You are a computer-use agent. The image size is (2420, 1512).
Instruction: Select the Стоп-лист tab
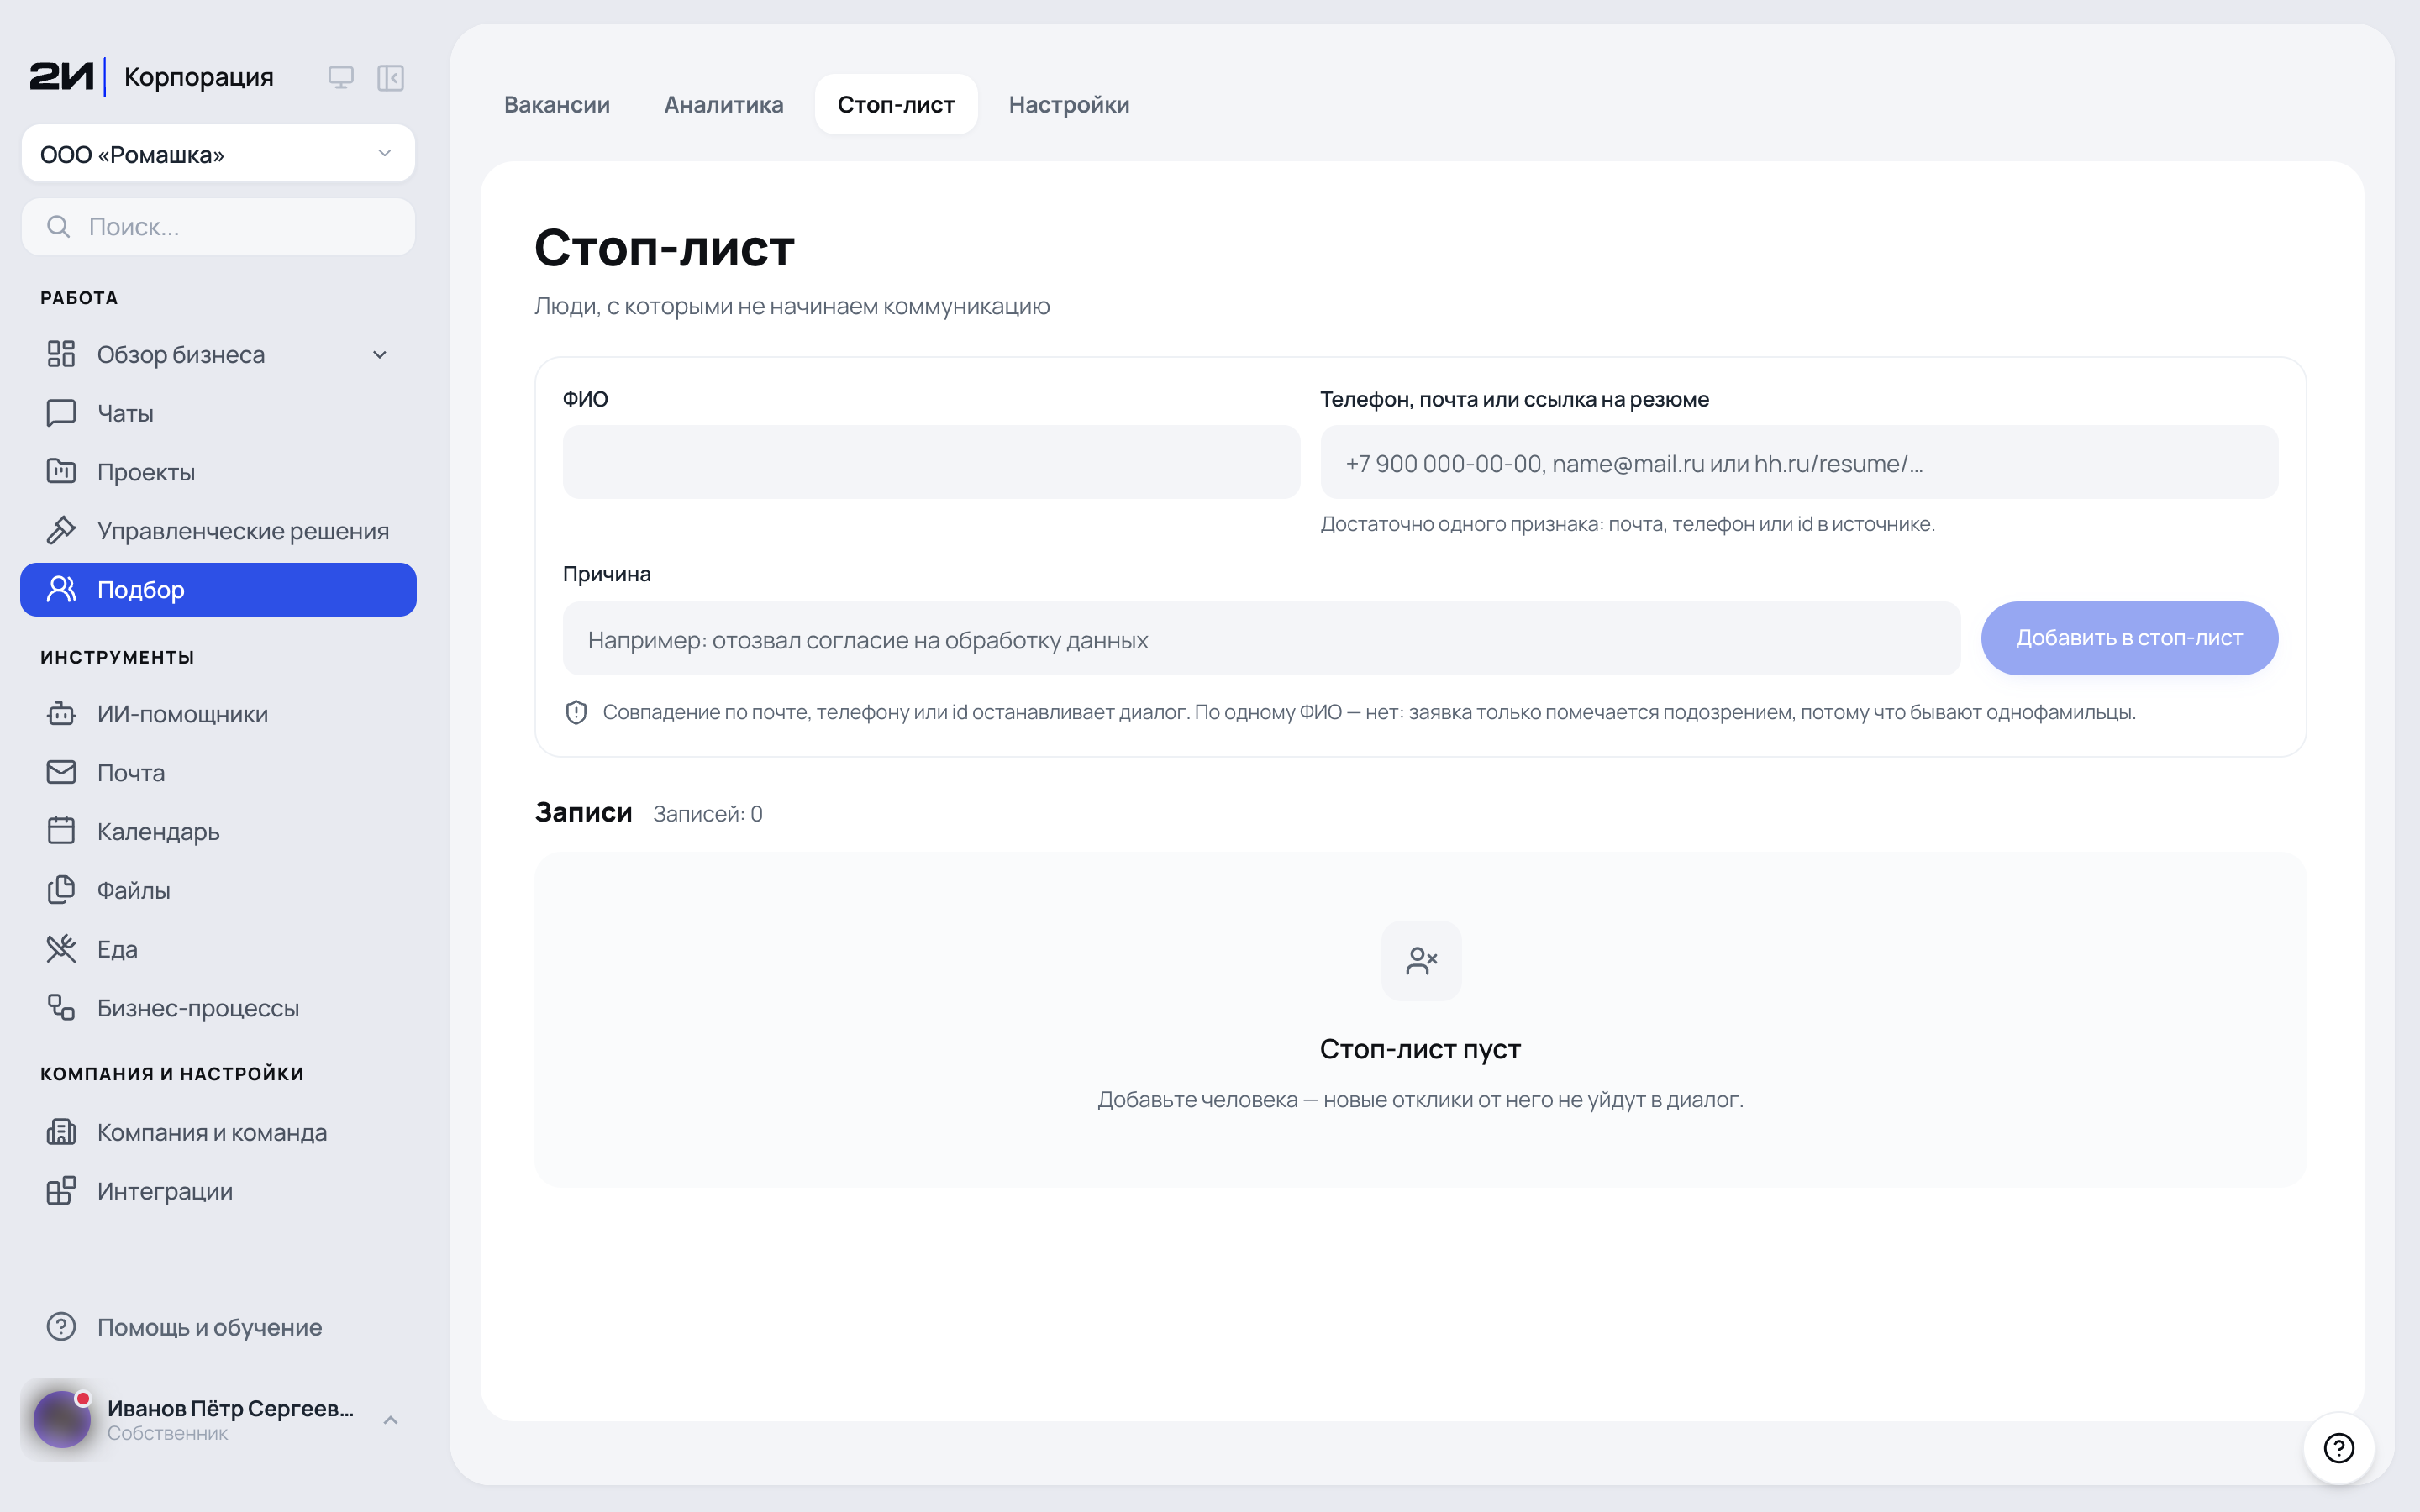[x=896, y=104]
